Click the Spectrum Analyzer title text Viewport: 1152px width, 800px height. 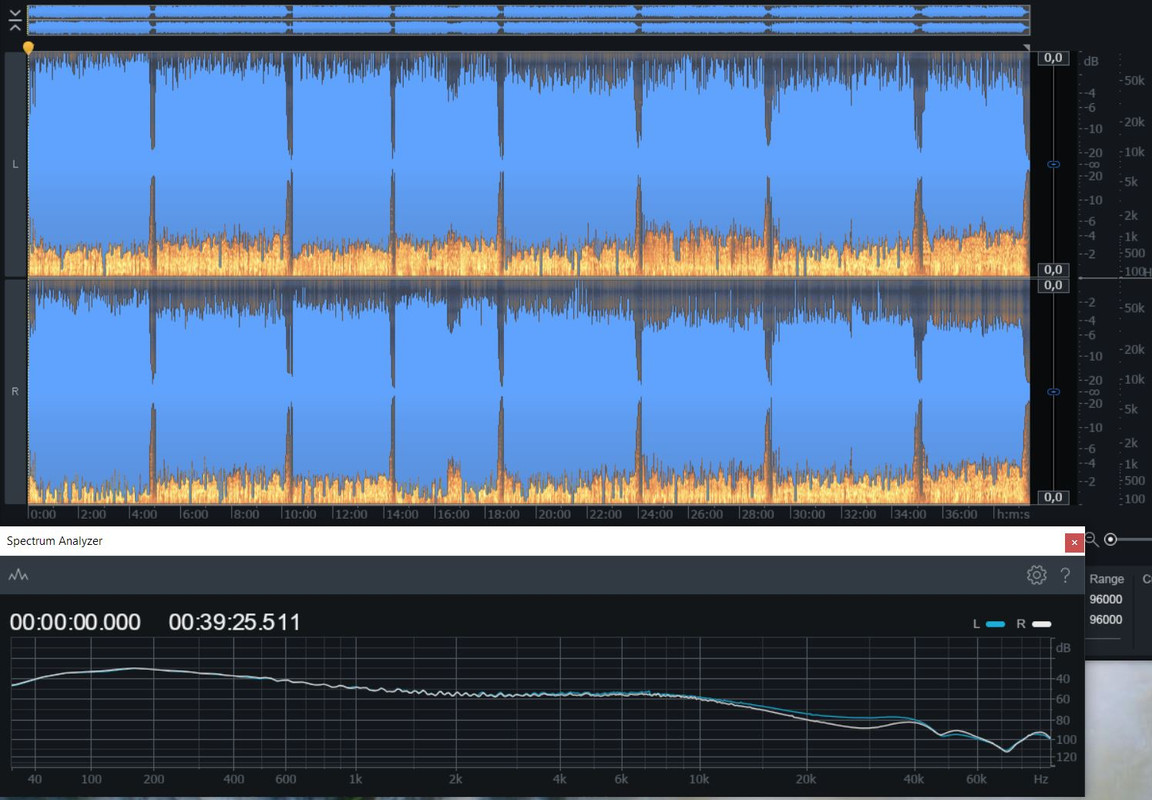[54, 541]
